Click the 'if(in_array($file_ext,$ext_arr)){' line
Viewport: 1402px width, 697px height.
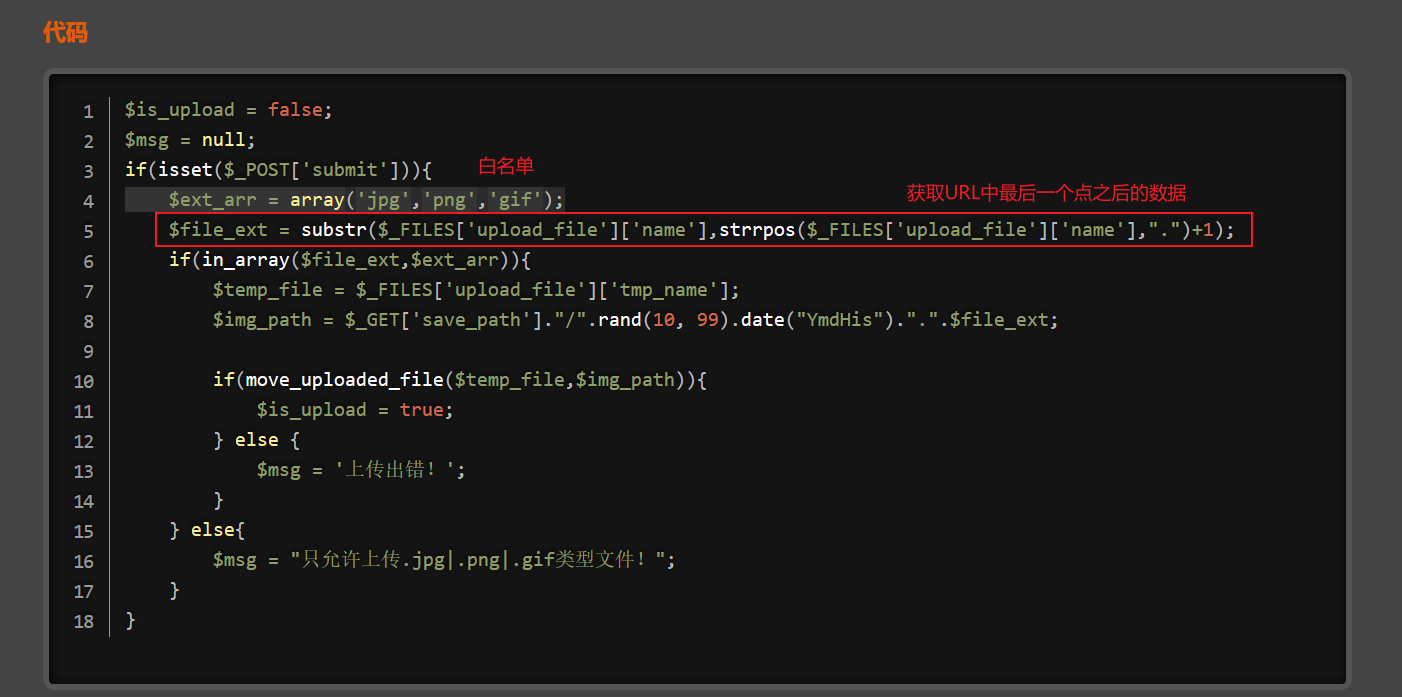(349, 260)
